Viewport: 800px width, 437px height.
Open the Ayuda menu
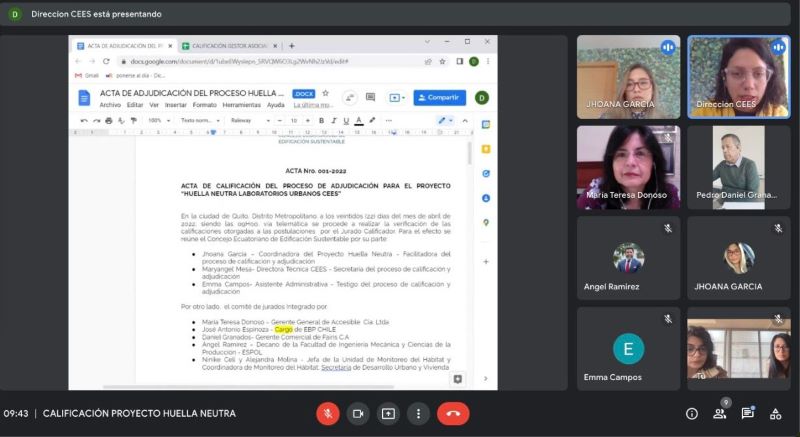(276, 105)
